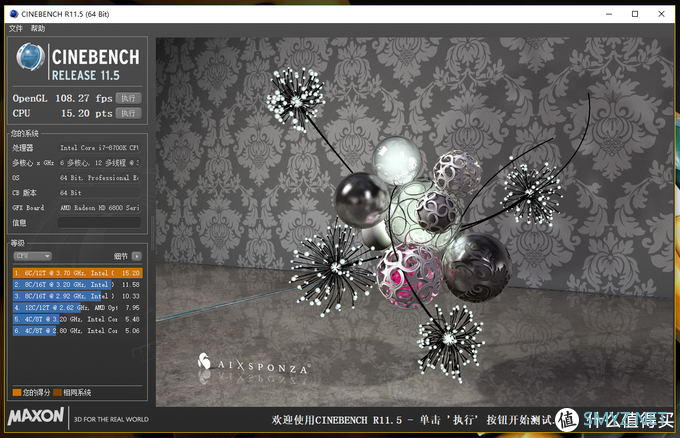
Task: Select ranking row 4C/8T @ 2.80 GHz
Action: 78,330
